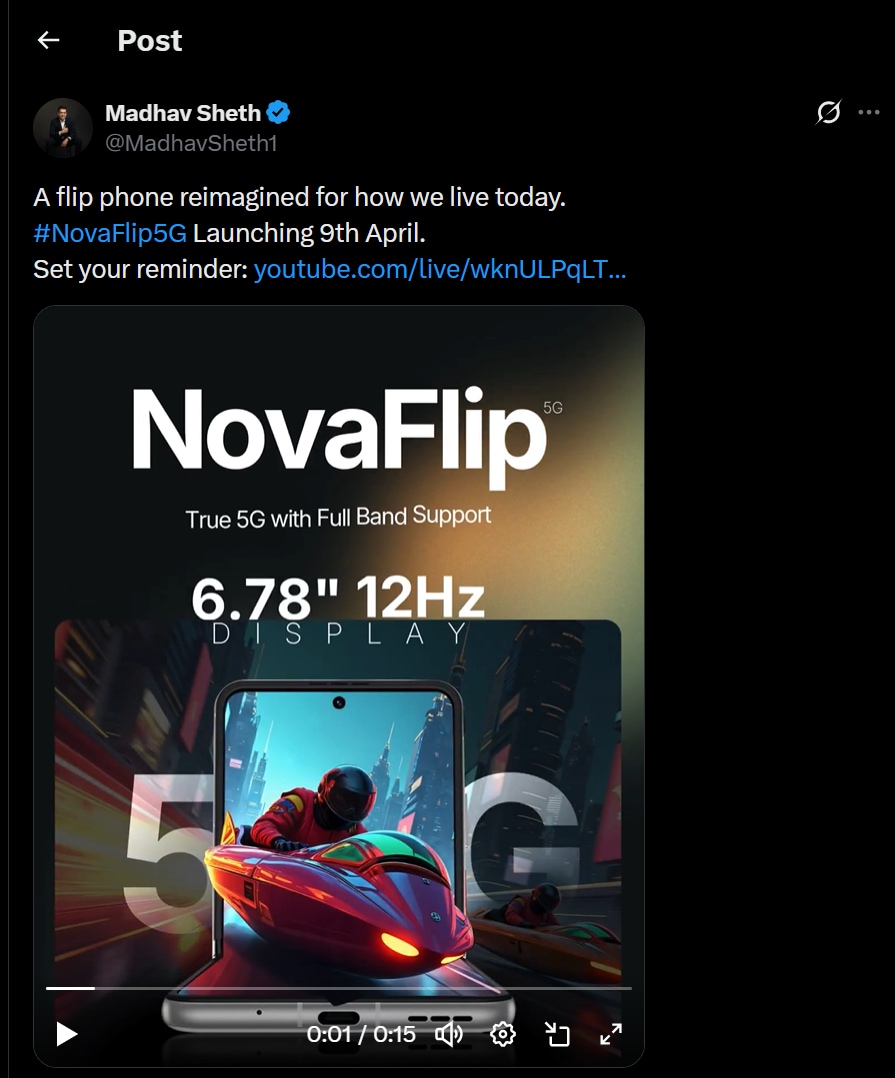Go back using the back arrow
The height and width of the screenshot is (1078, 895).
pos(48,40)
